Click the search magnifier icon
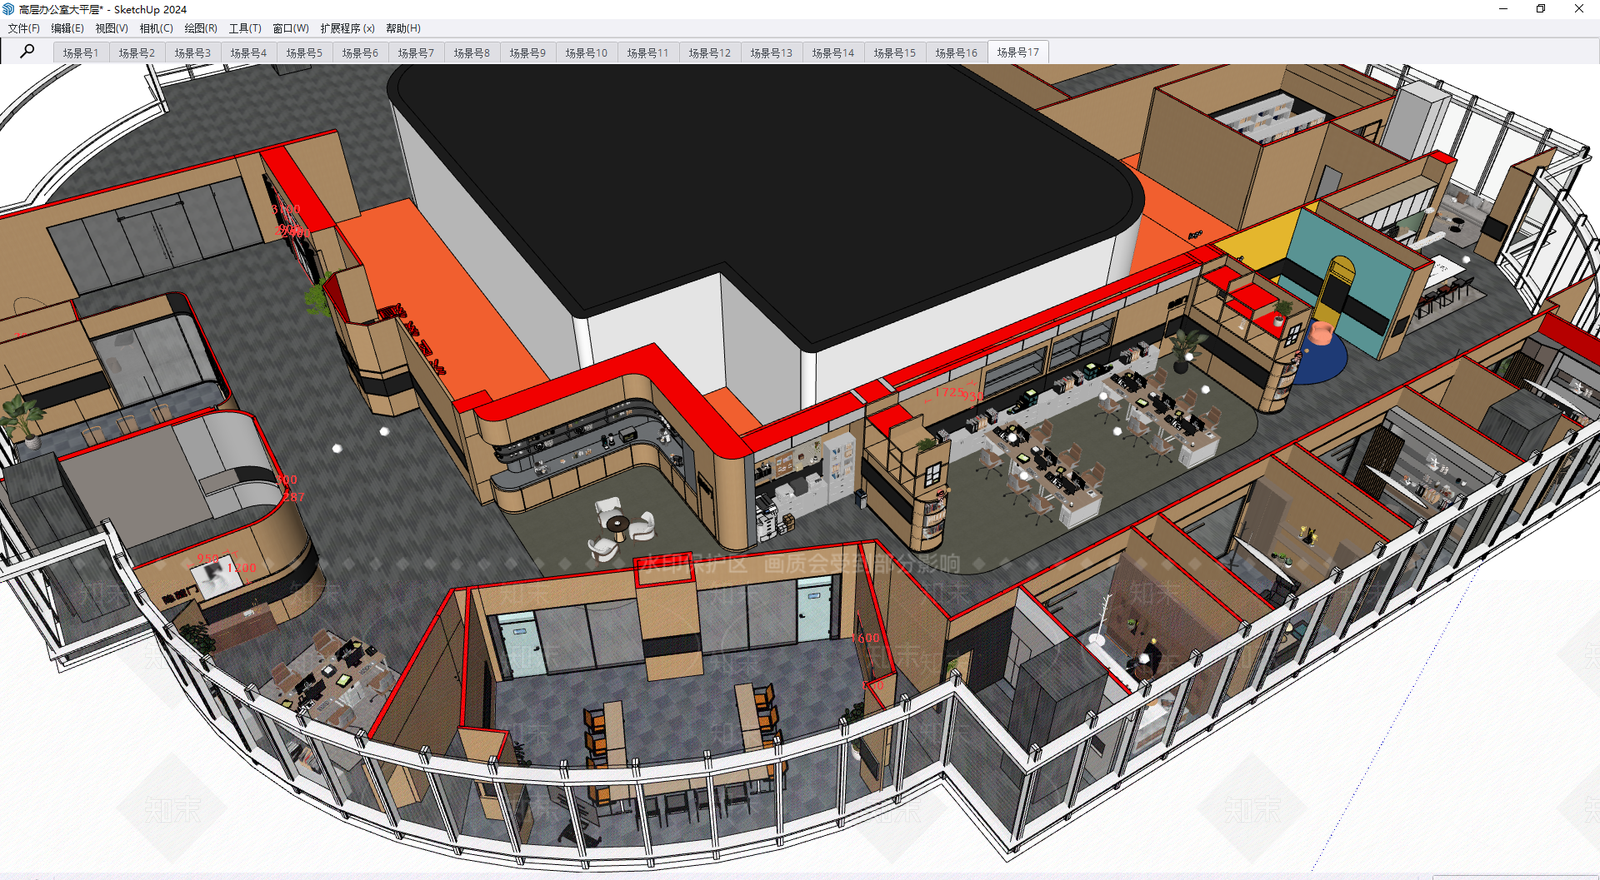The height and width of the screenshot is (880, 1600). [x=27, y=51]
